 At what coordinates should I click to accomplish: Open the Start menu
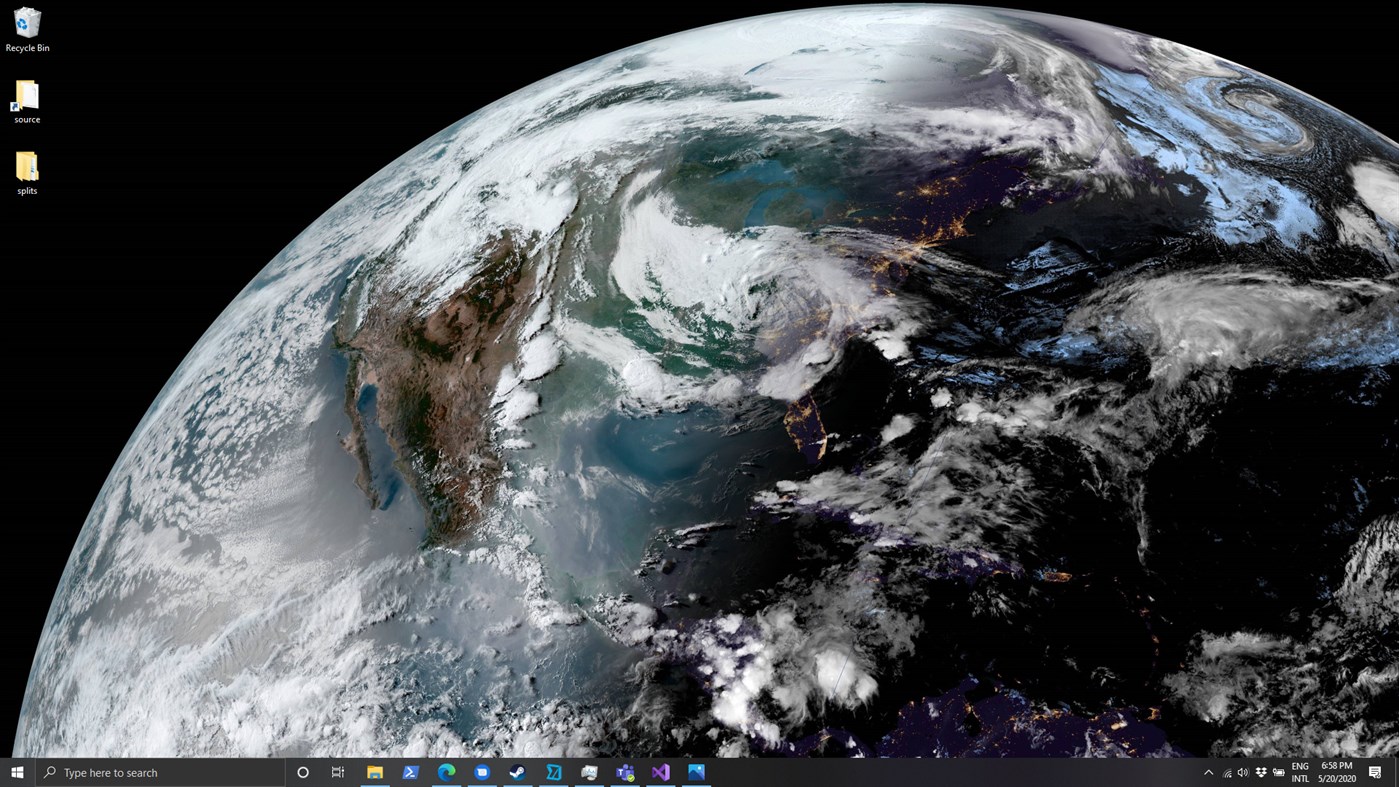(x=15, y=772)
